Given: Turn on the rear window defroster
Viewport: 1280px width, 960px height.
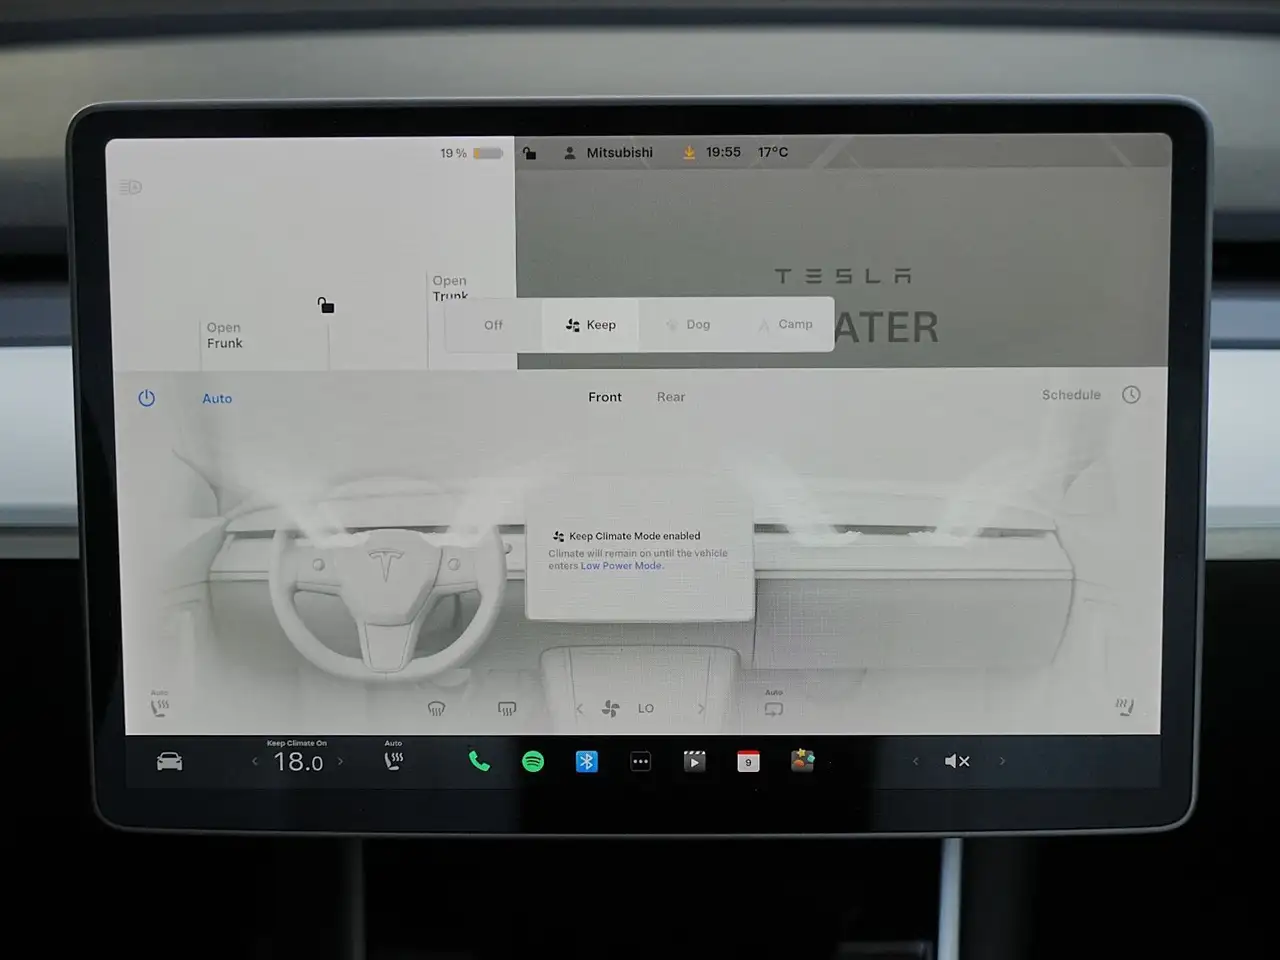Looking at the screenshot, I should click(507, 709).
